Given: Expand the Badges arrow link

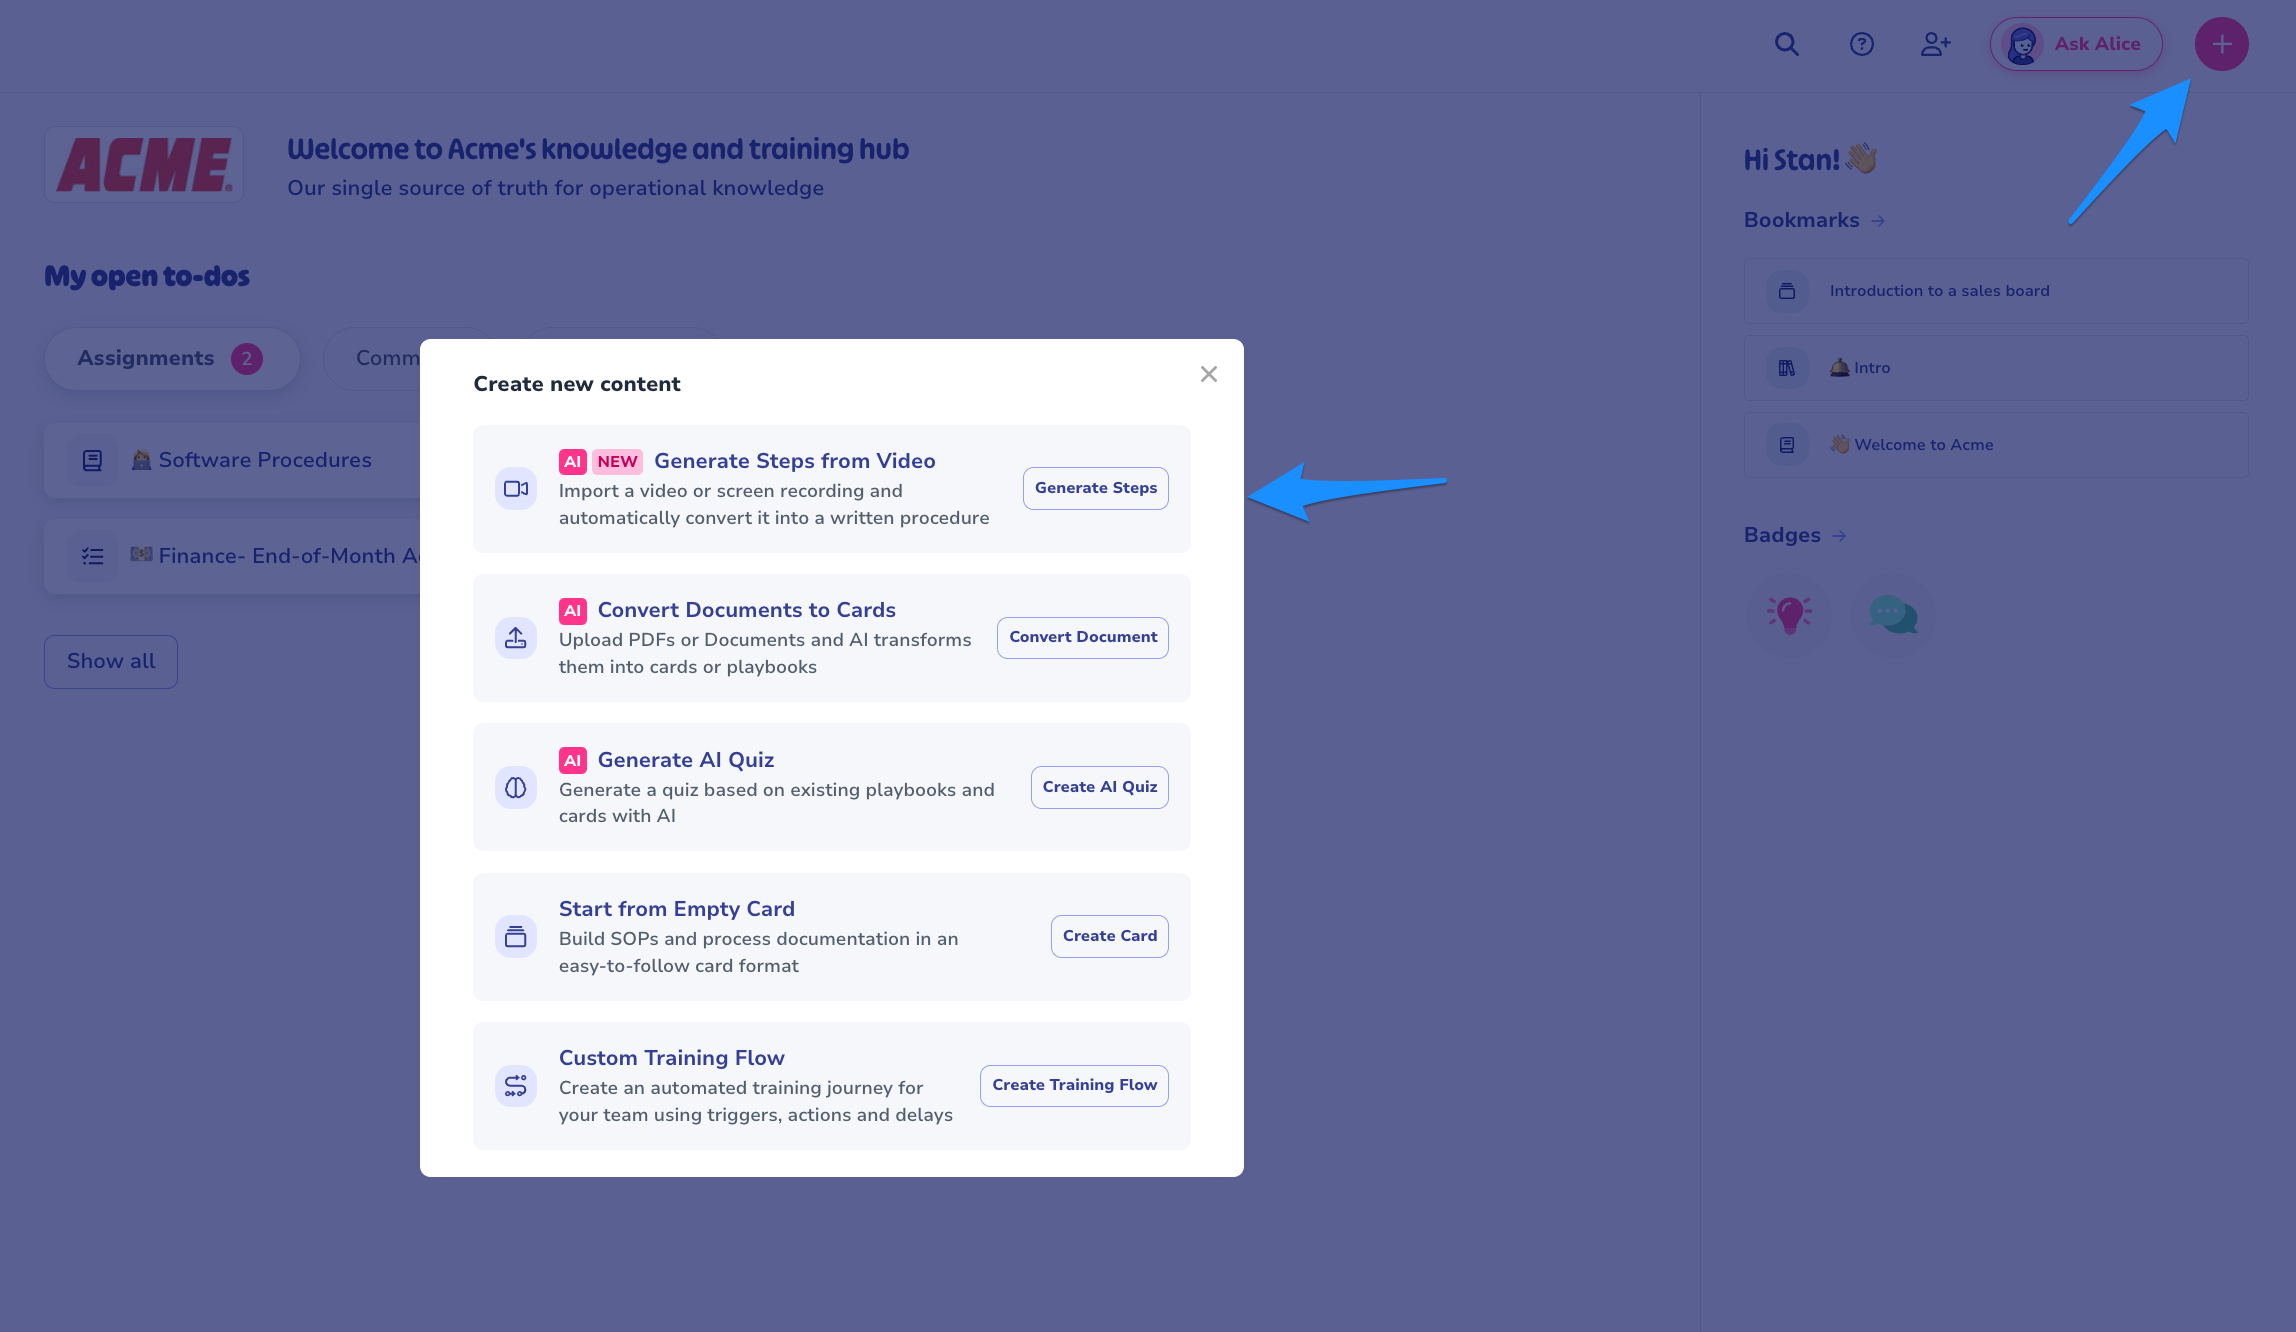Looking at the screenshot, I should [1839, 536].
